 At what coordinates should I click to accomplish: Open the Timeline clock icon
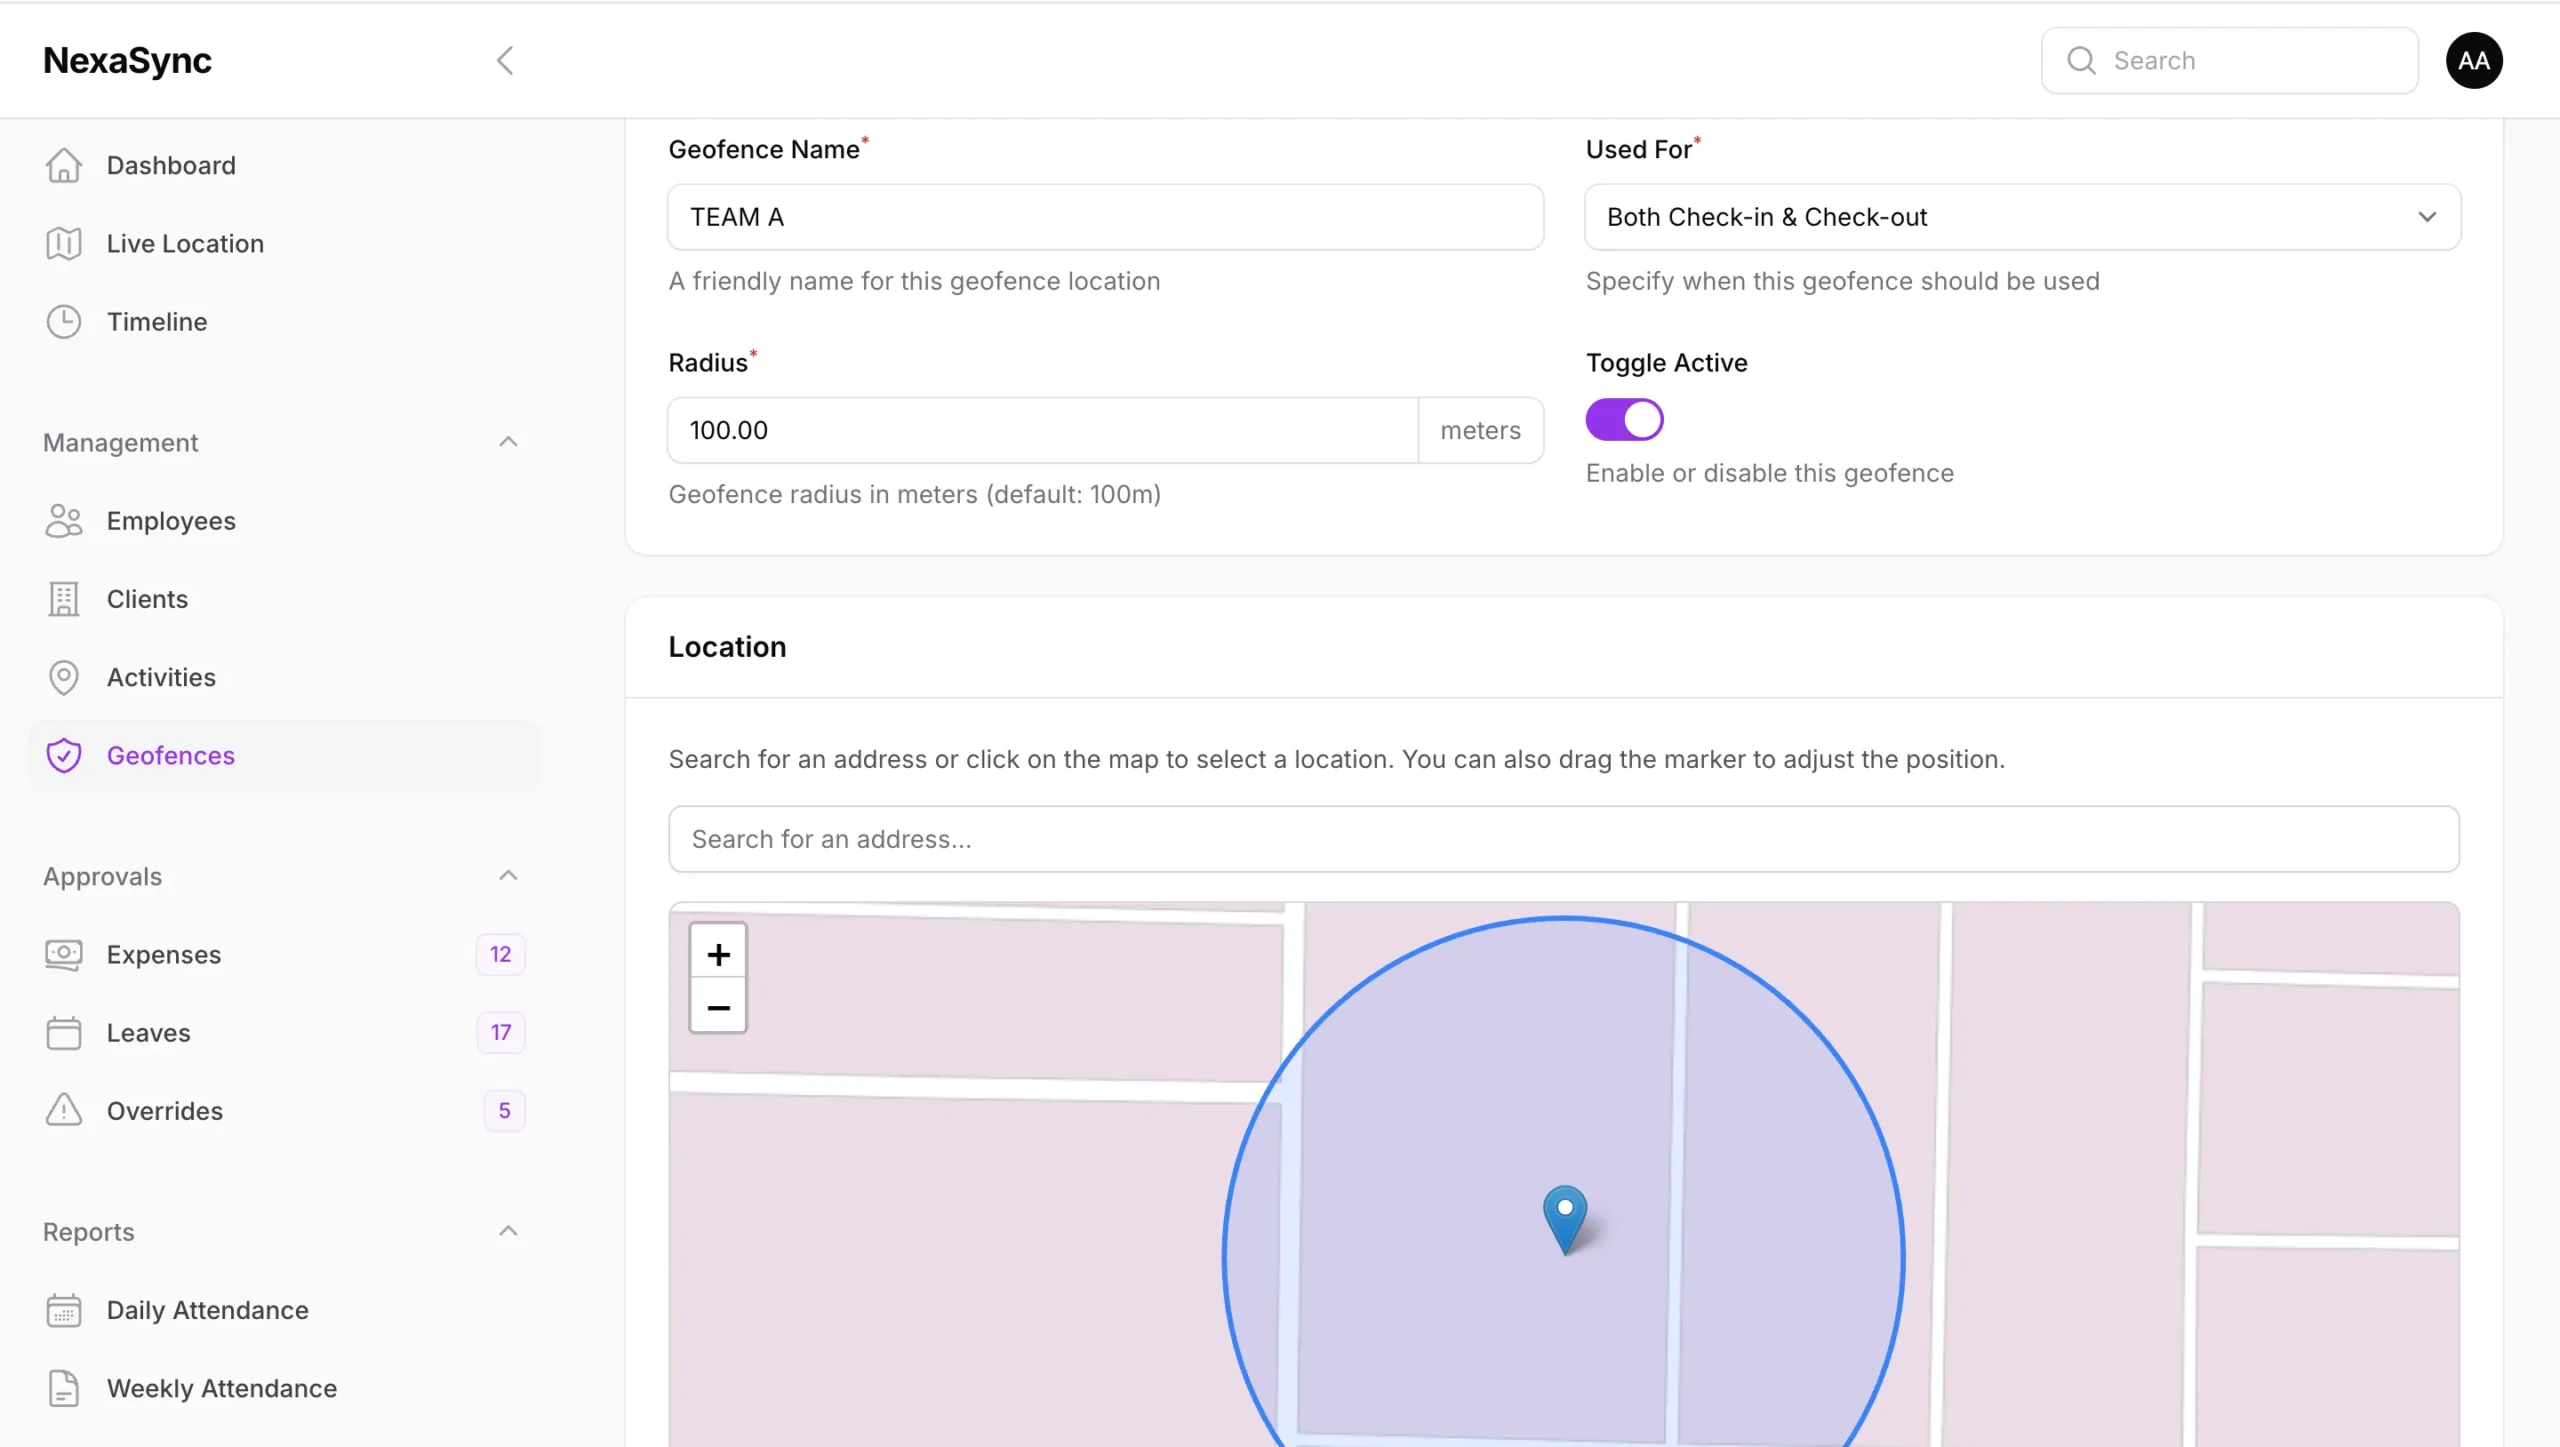63,321
